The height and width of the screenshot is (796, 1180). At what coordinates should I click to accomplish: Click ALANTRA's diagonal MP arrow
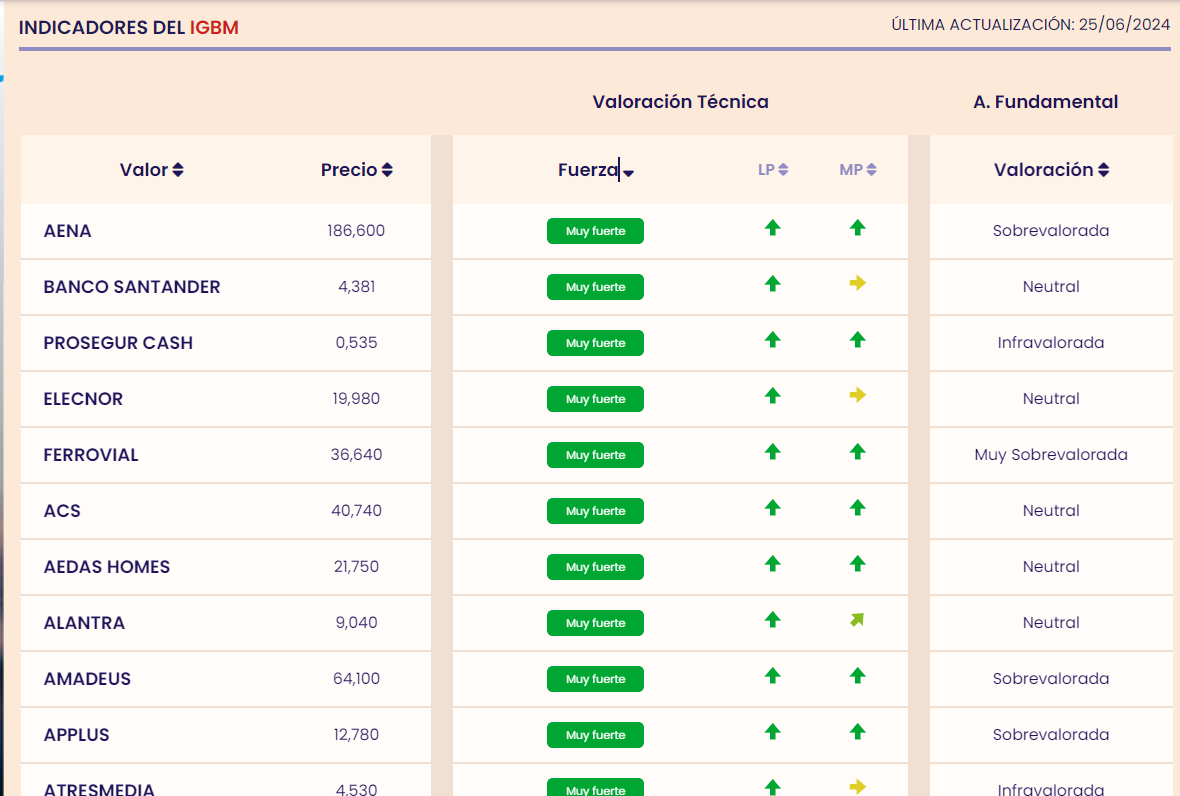(x=857, y=620)
